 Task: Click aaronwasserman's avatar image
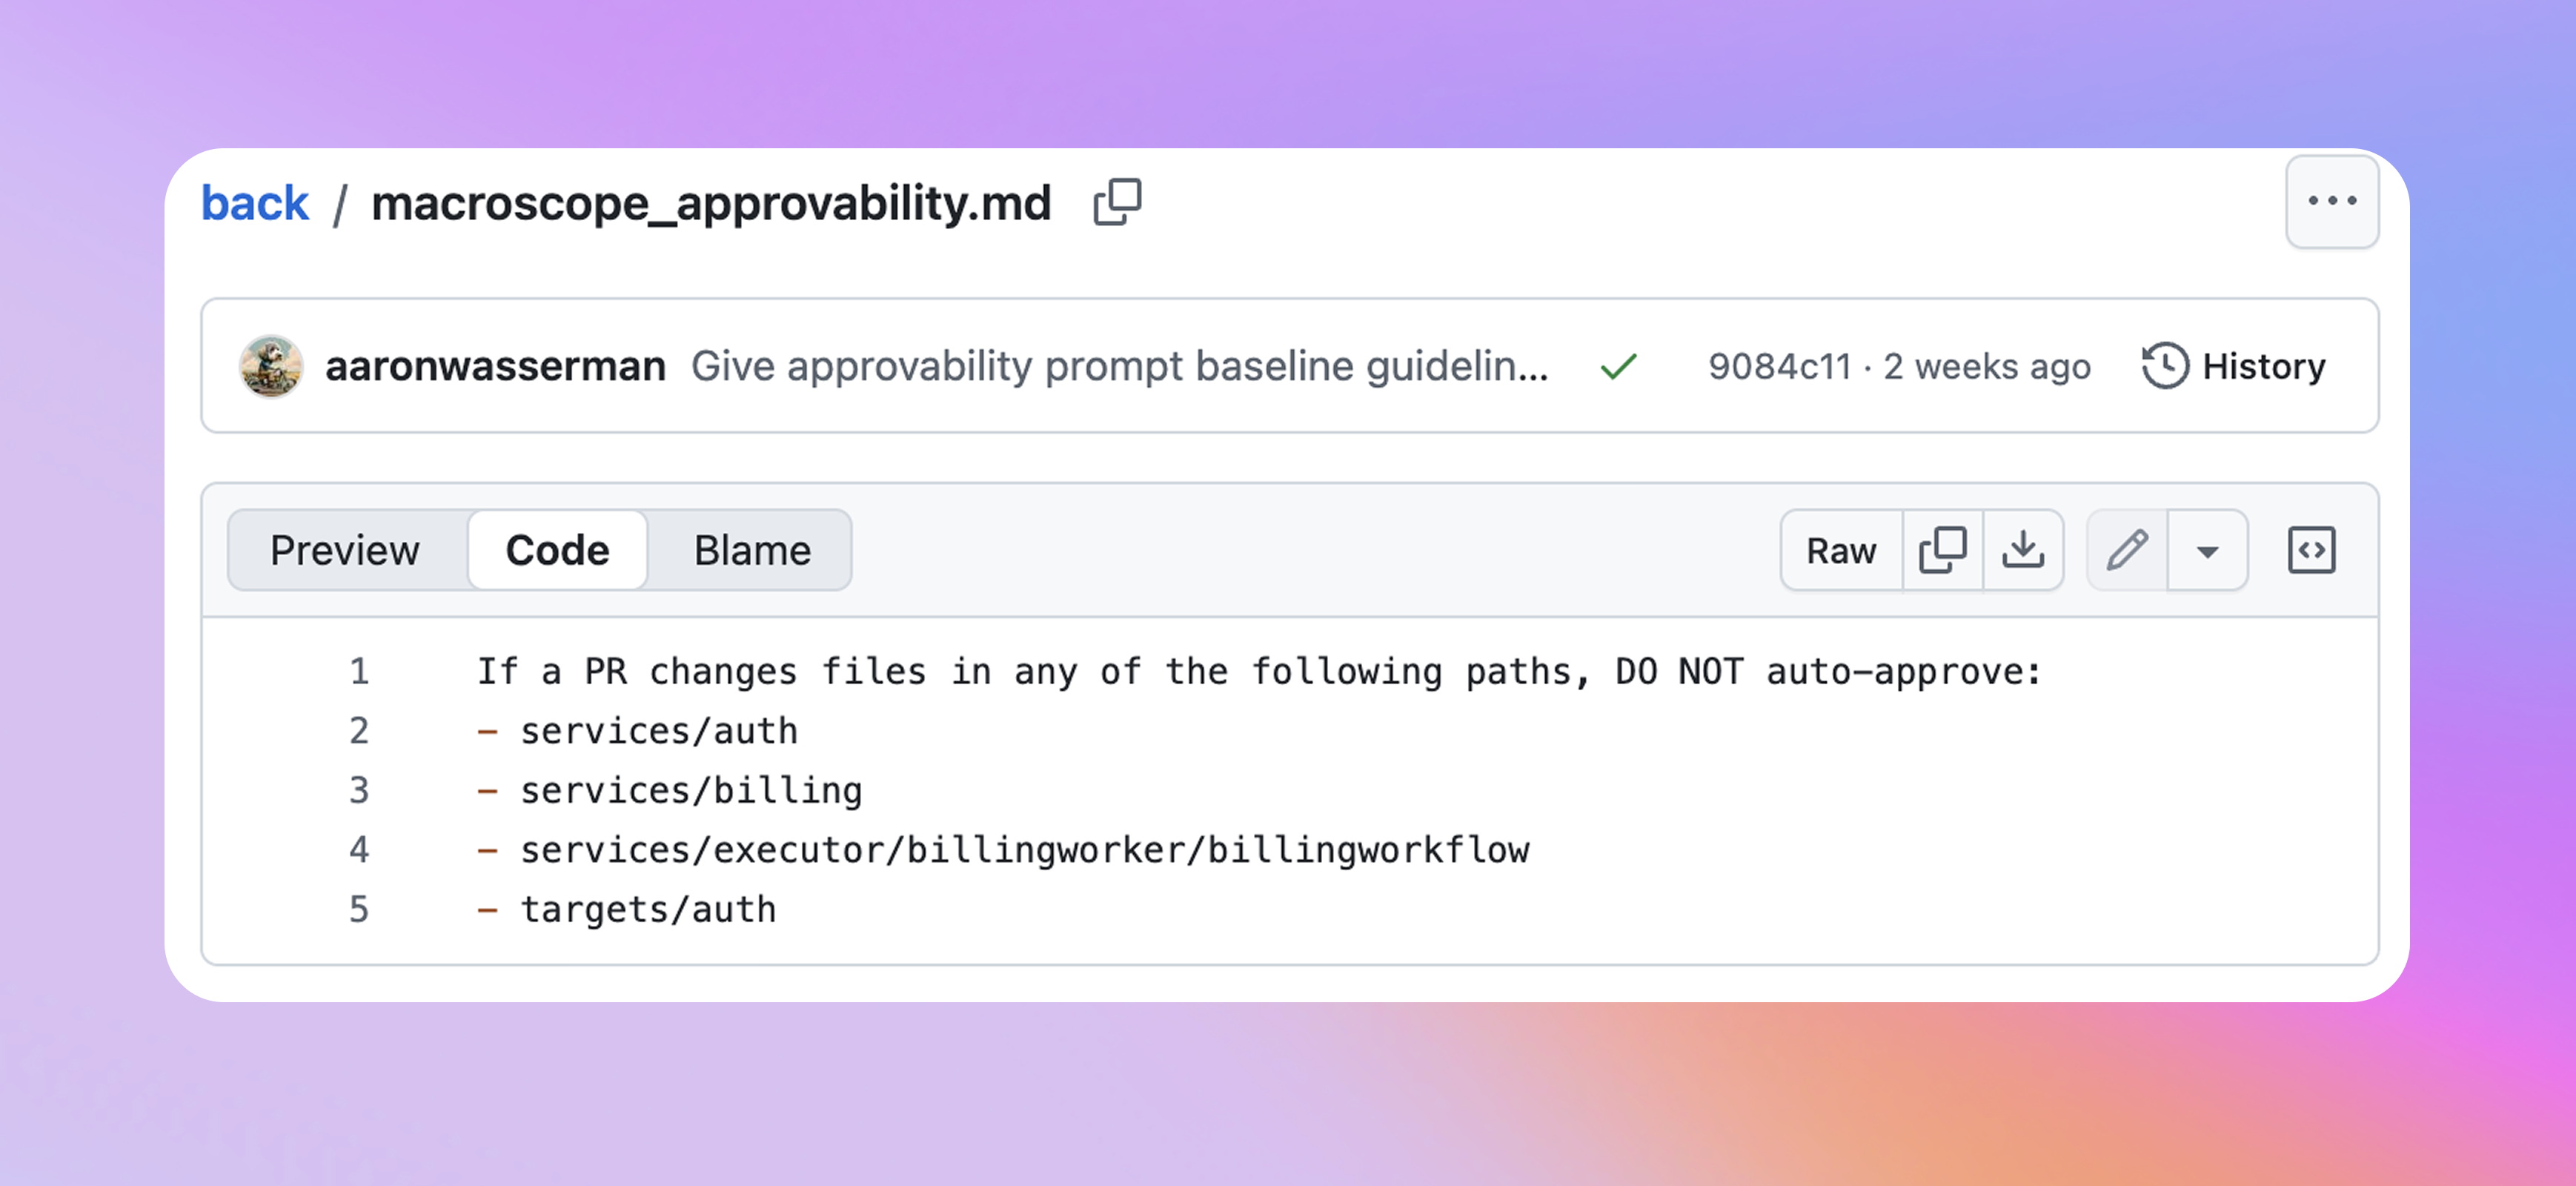pos(271,366)
